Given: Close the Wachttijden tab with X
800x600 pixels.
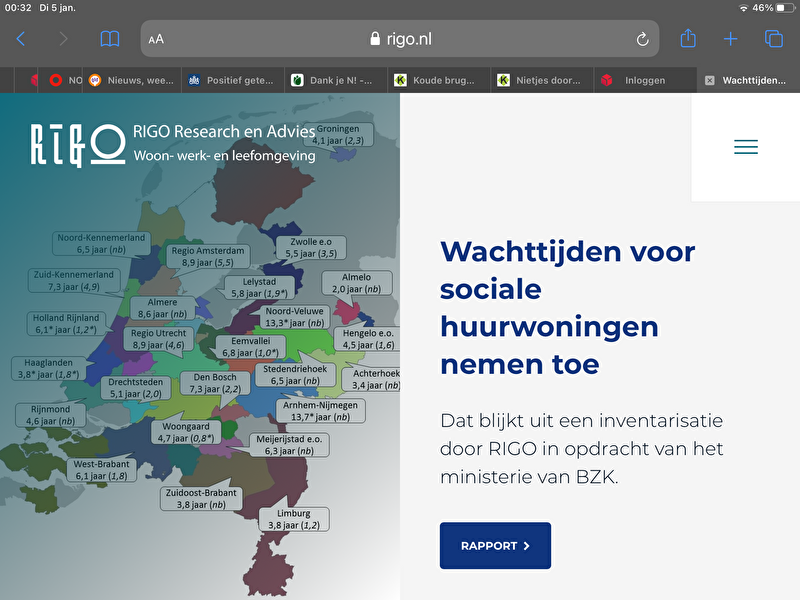Looking at the screenshot, I should [x=710, y=80].
